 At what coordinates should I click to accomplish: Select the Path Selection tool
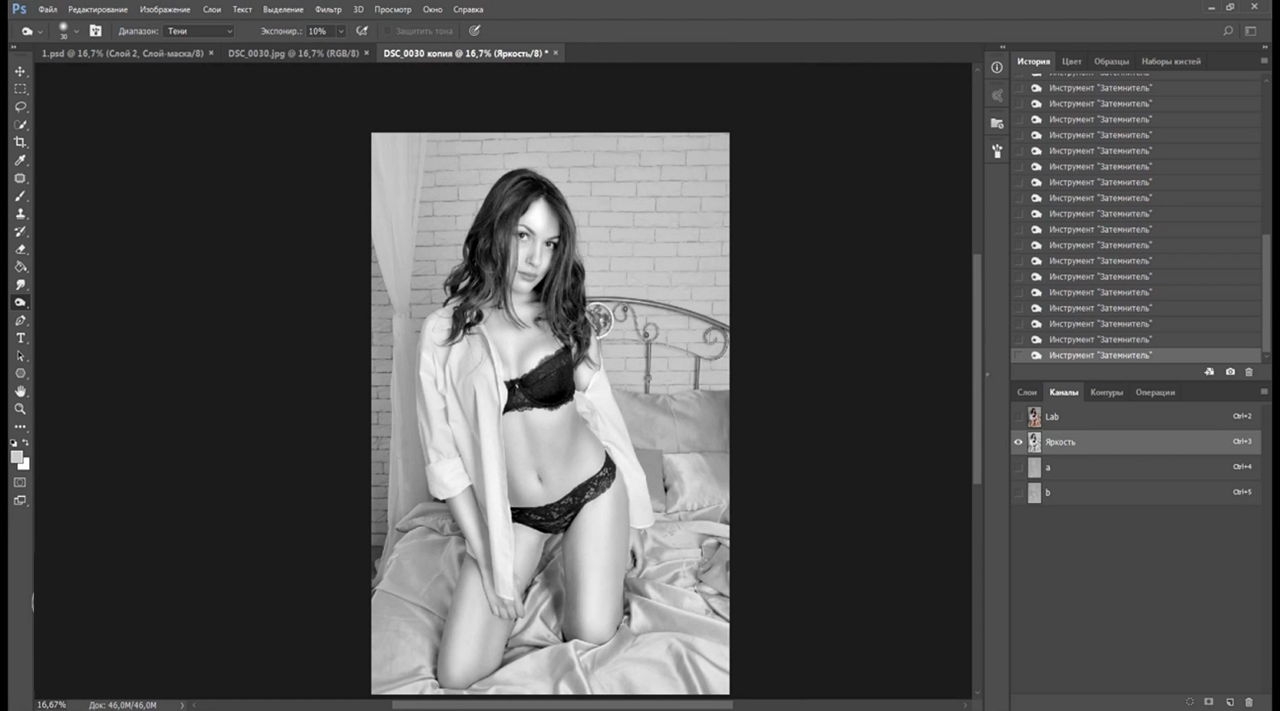20,356
